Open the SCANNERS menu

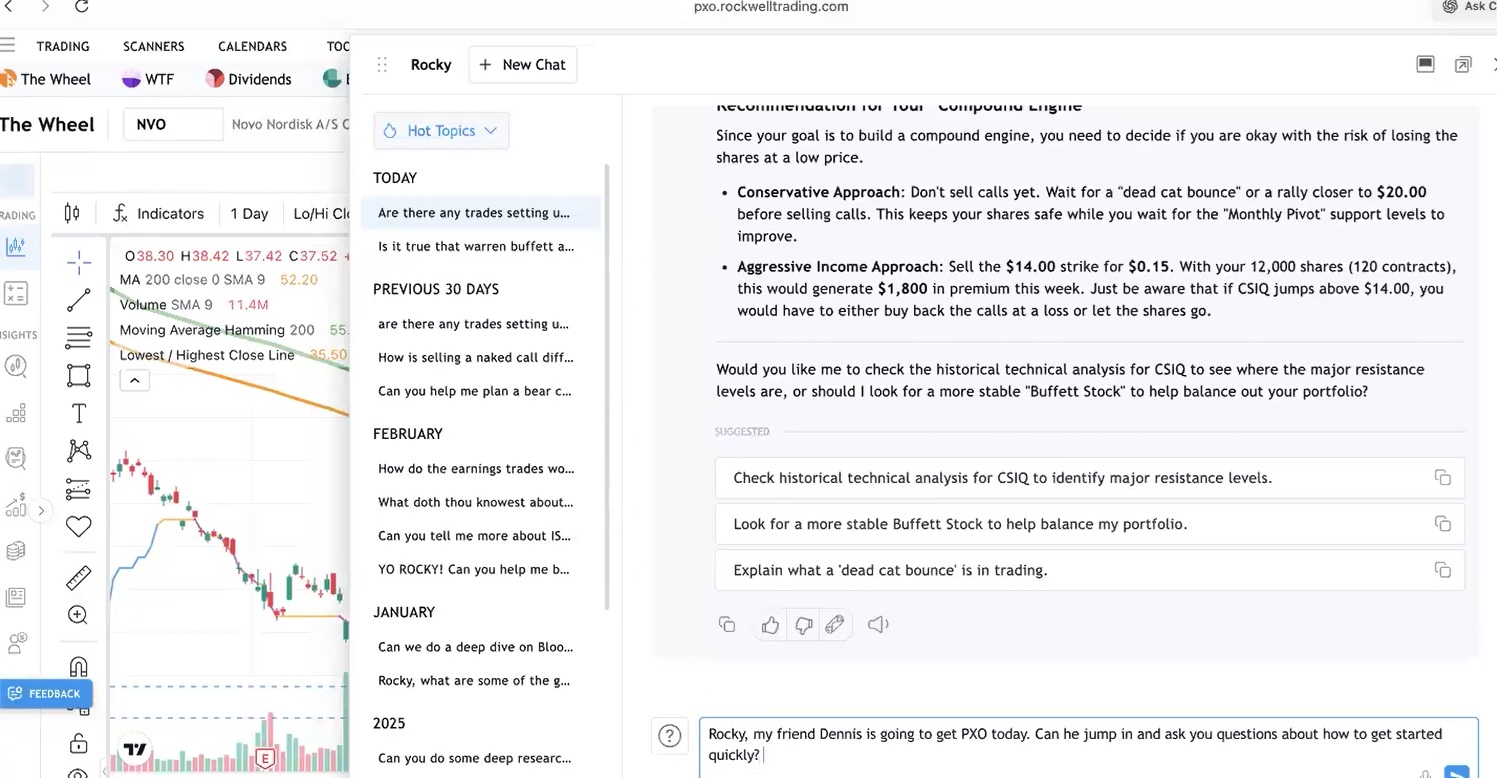(x=154, y=46)
